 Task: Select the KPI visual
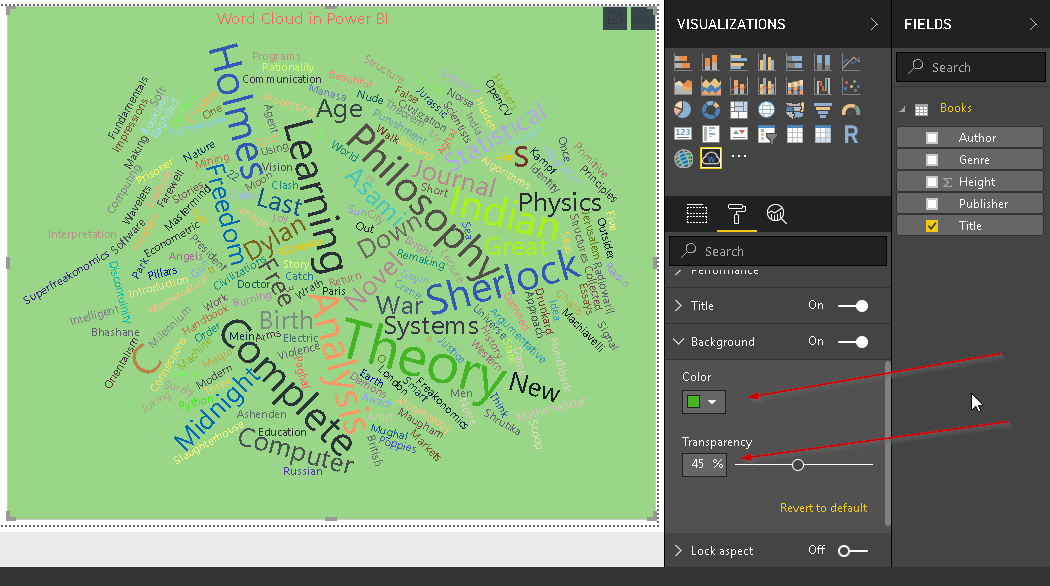click(x=739, y=134)
